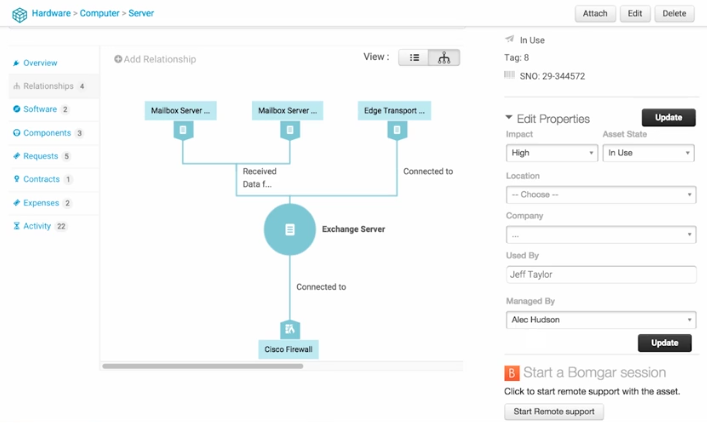The height and width of the screenshot is (423, 707).
Task: Click the Exchange Server label
Action: click(354, 229)
